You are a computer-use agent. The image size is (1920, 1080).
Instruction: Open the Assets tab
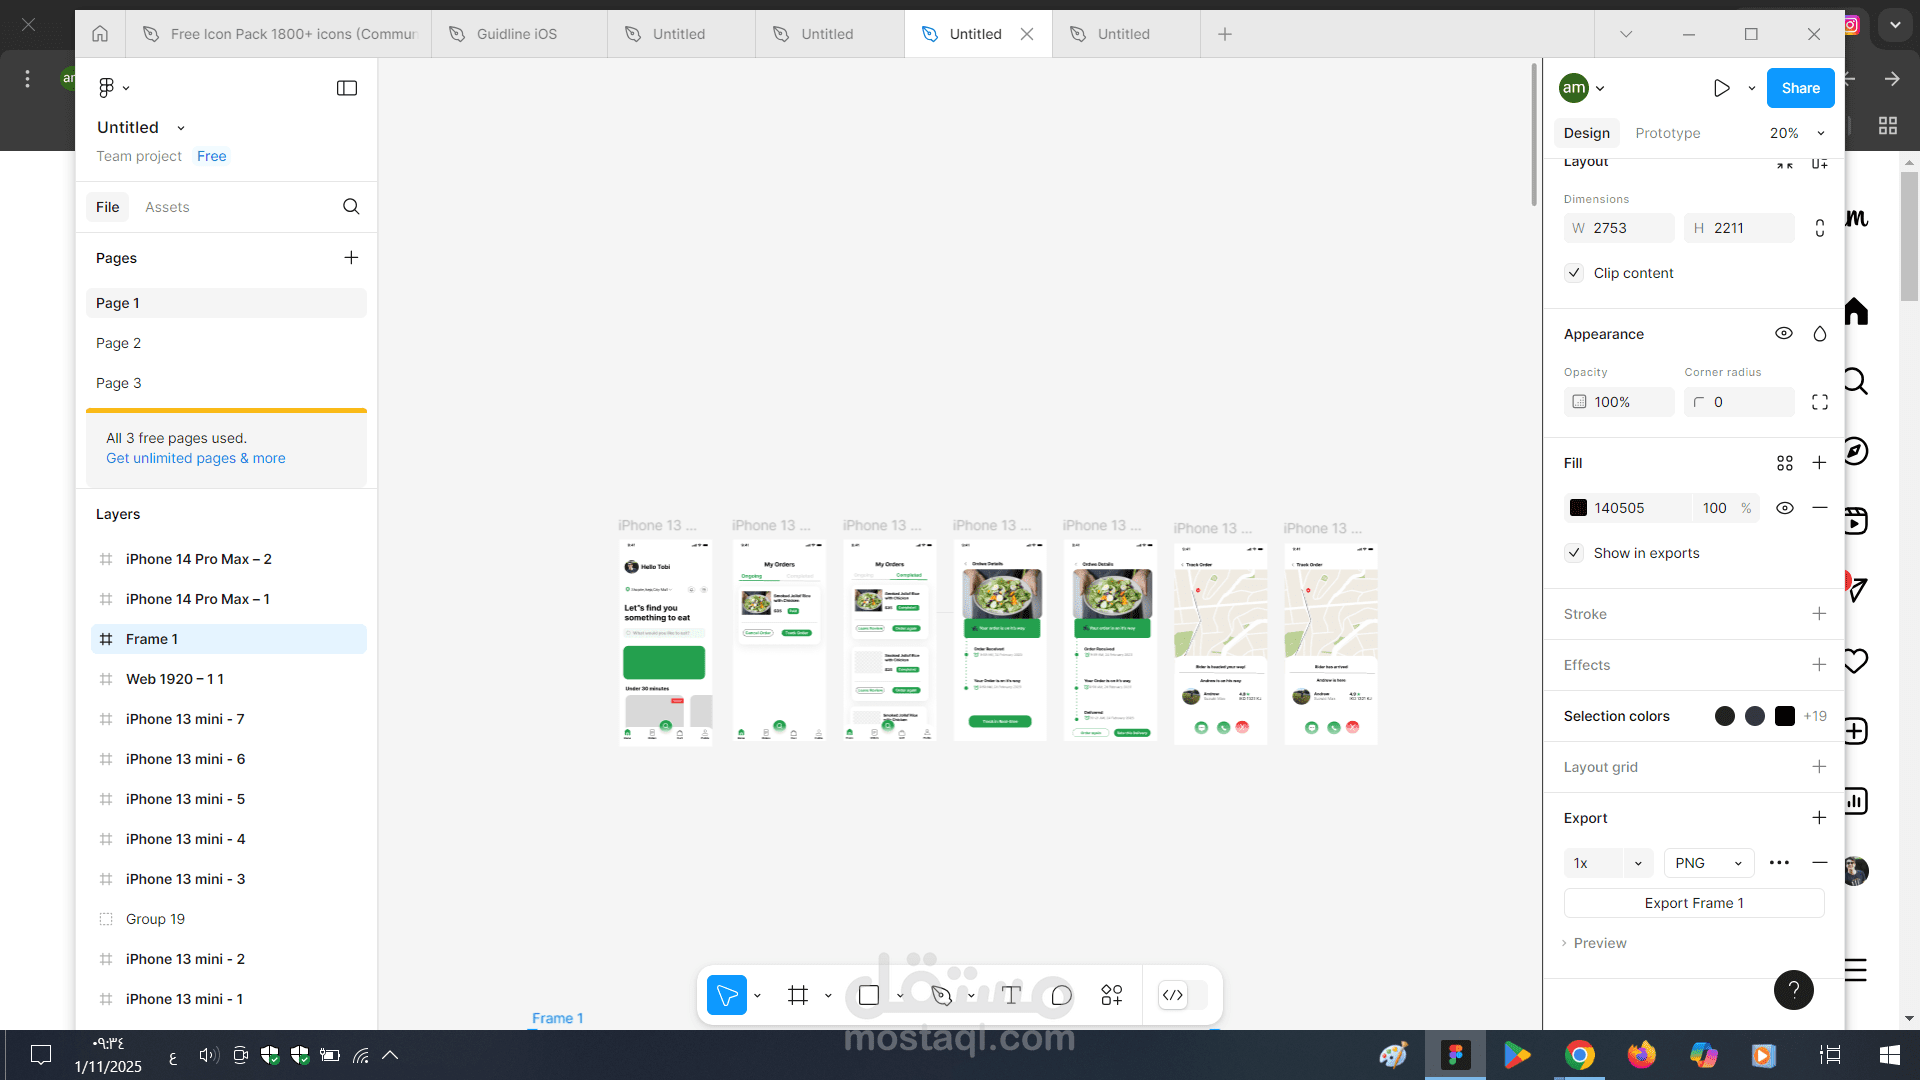tap(167, 207)
